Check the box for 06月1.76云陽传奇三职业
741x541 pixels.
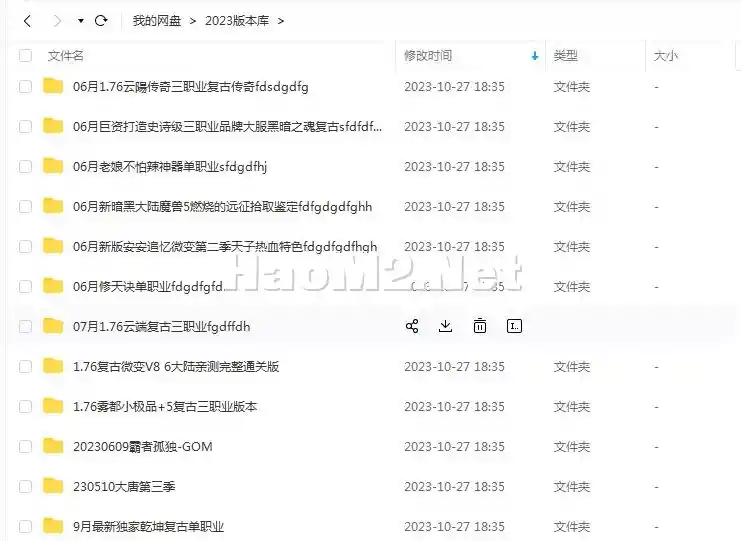coord(26,86)
